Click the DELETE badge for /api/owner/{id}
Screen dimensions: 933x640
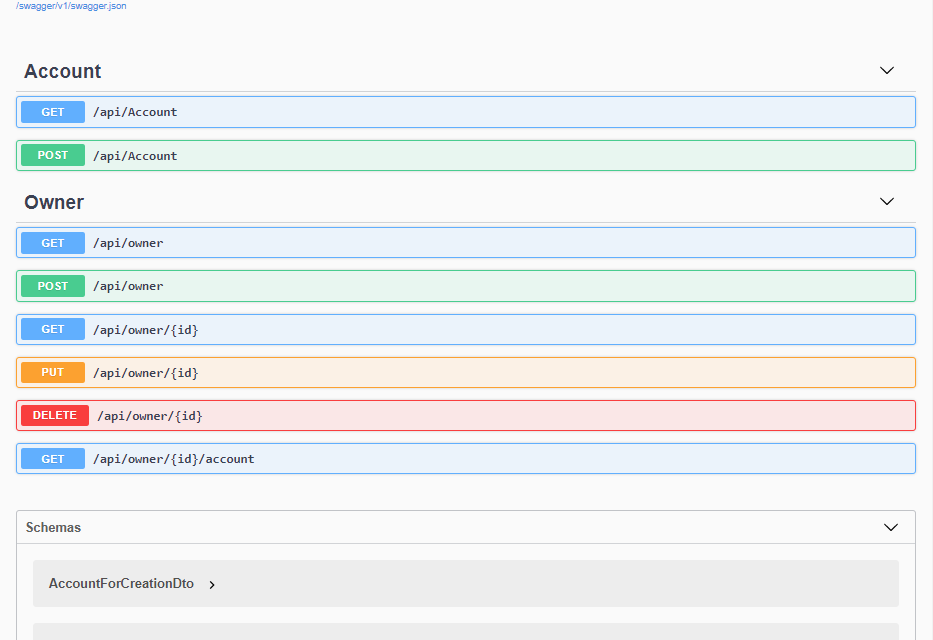pyautogui.click(x=55, y=415)
